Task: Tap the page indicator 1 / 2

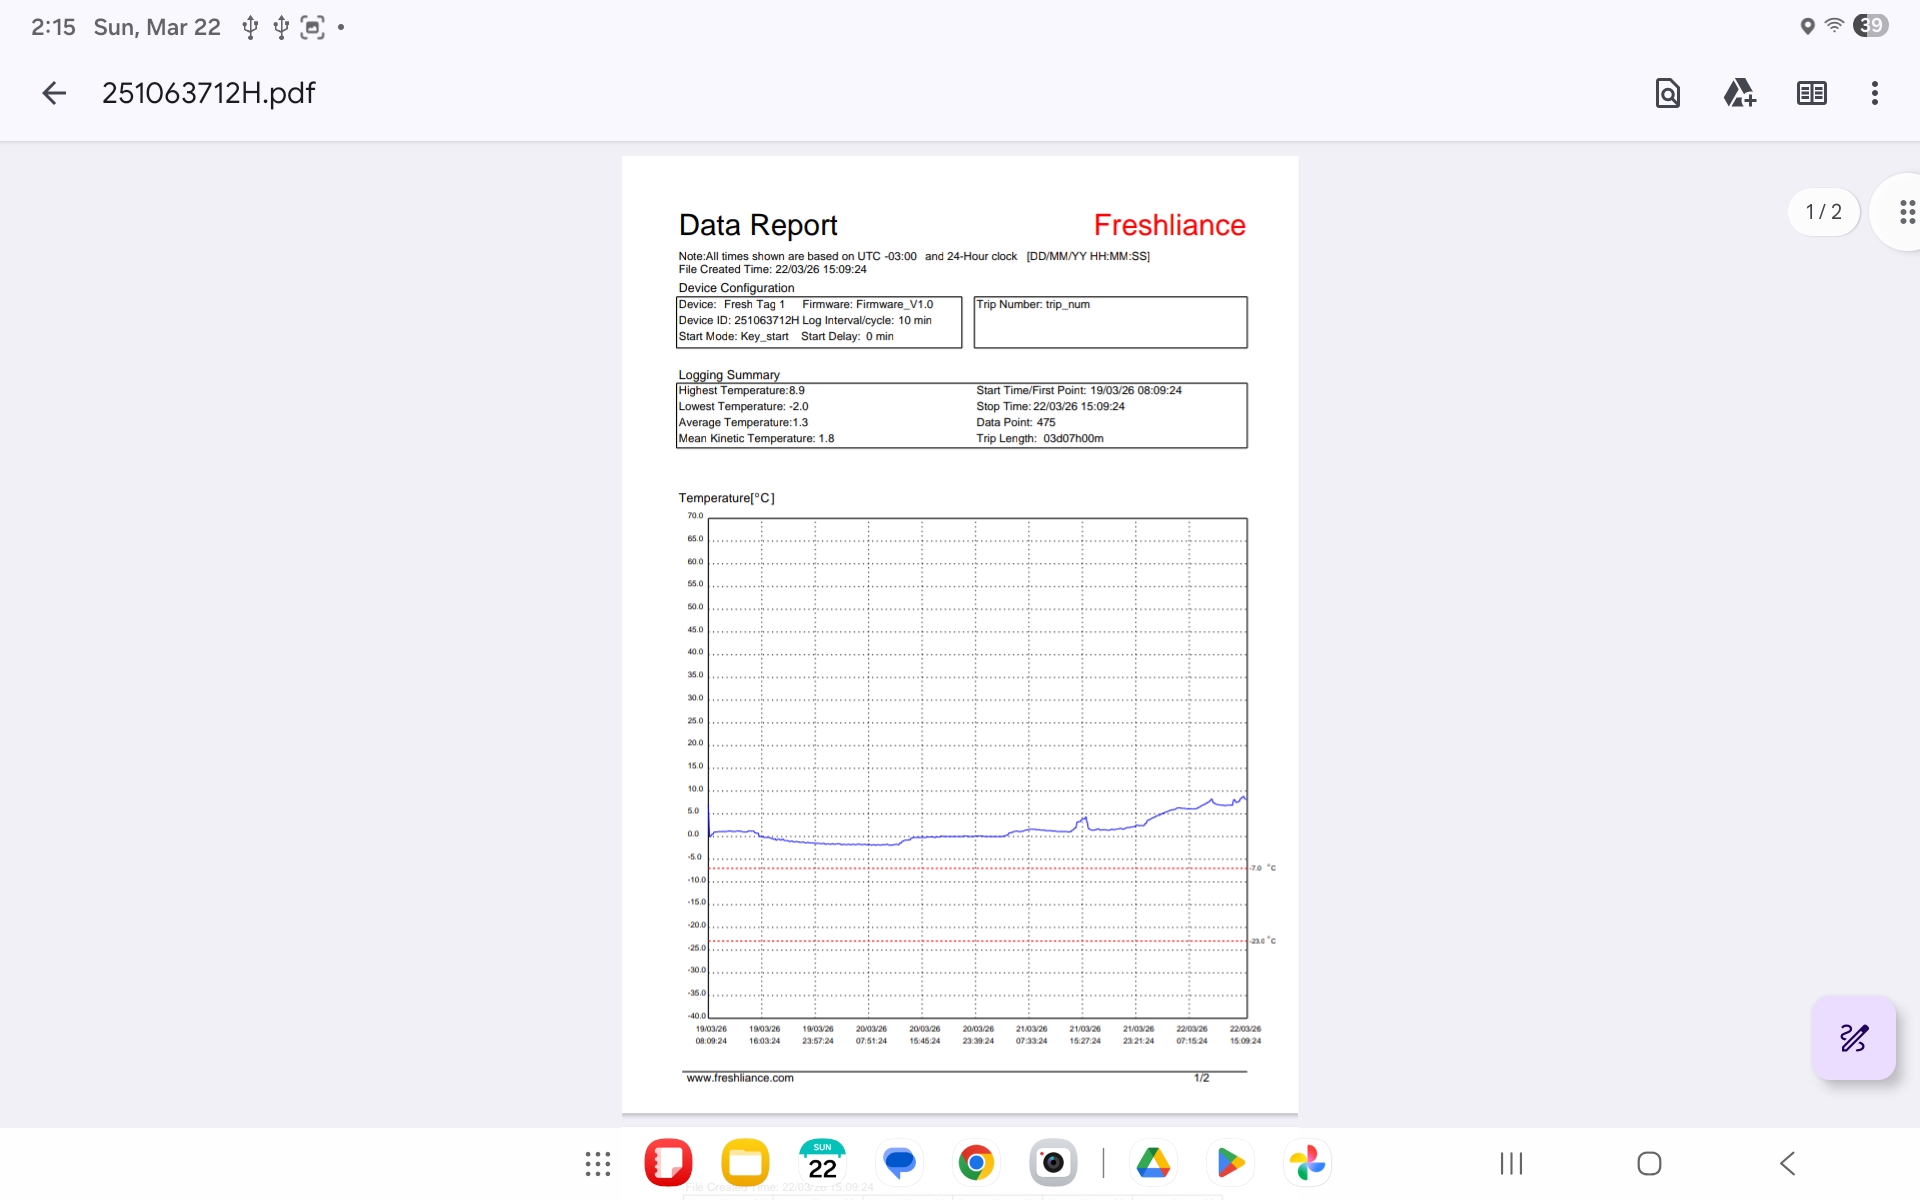Action: pos(1822,212)
